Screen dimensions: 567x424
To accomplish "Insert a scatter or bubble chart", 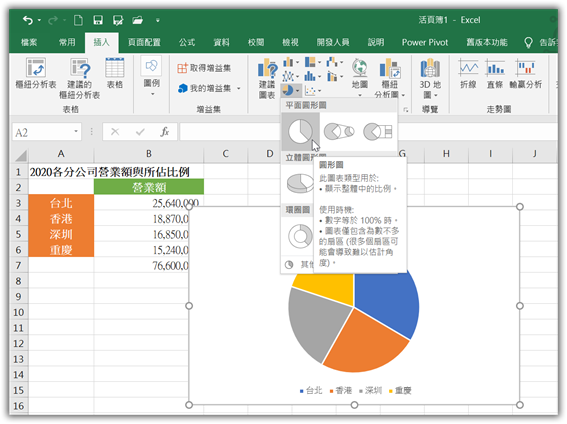I will pyautogui.click(x=312, y=90).
